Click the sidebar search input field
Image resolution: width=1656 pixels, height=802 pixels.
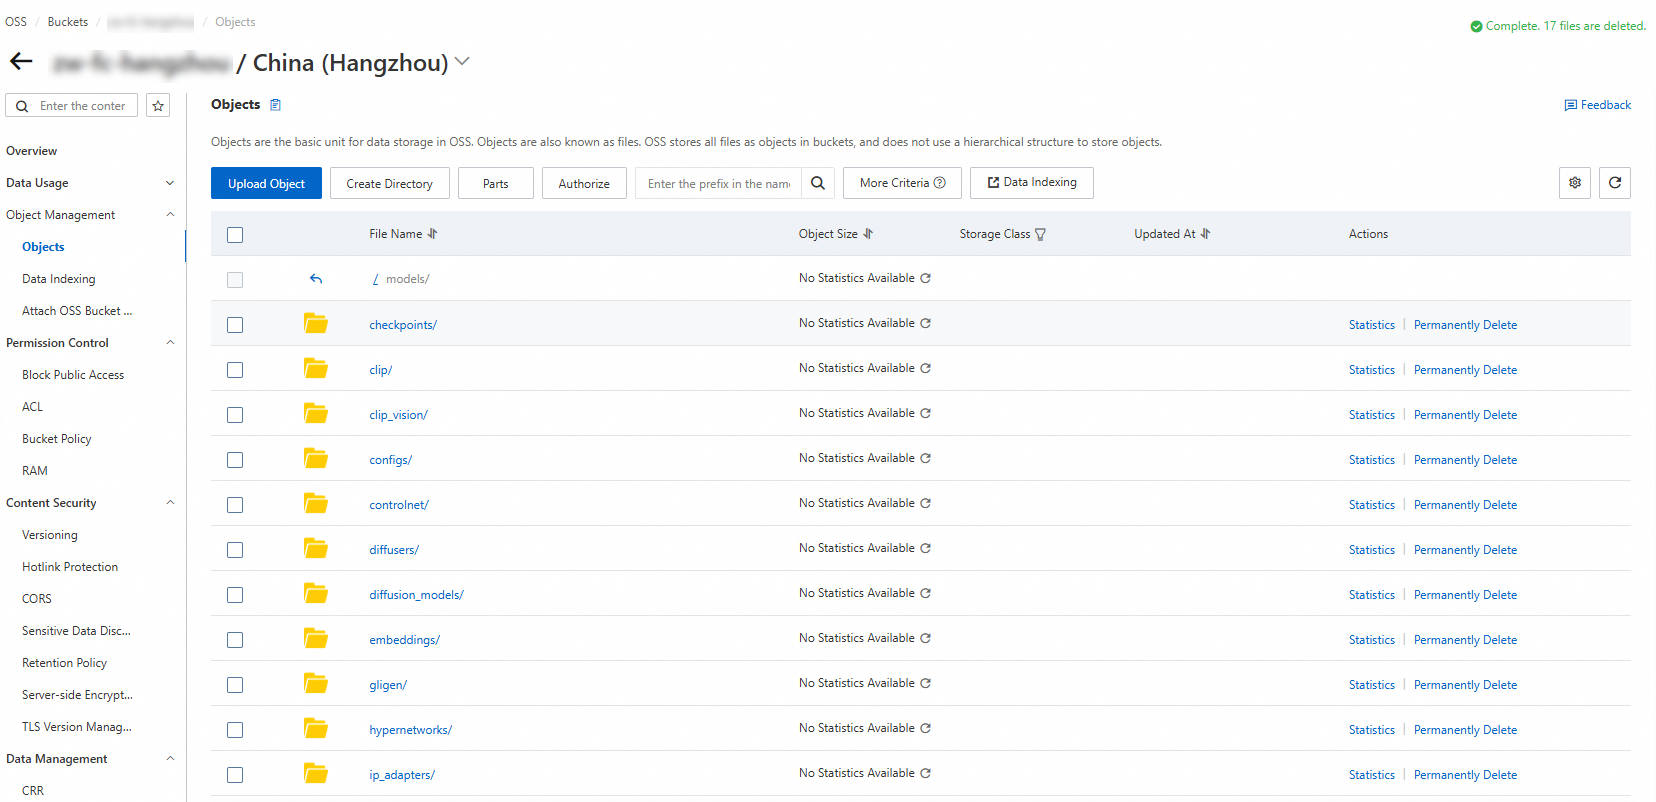72,106
